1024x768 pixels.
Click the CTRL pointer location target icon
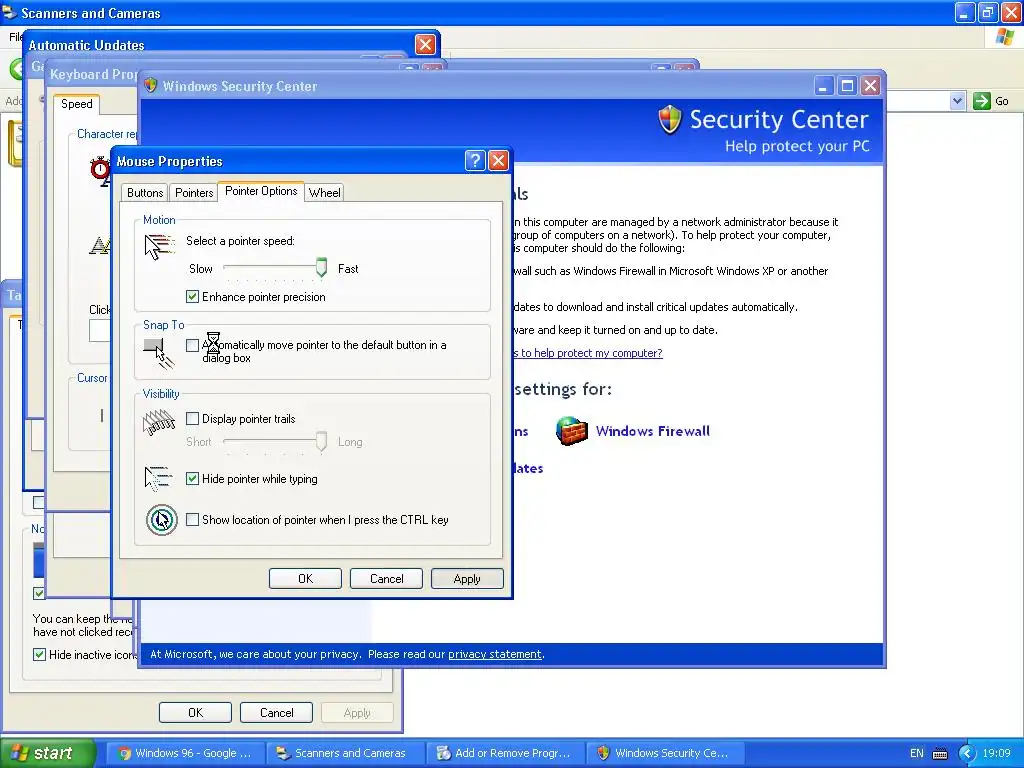point(161,520)
